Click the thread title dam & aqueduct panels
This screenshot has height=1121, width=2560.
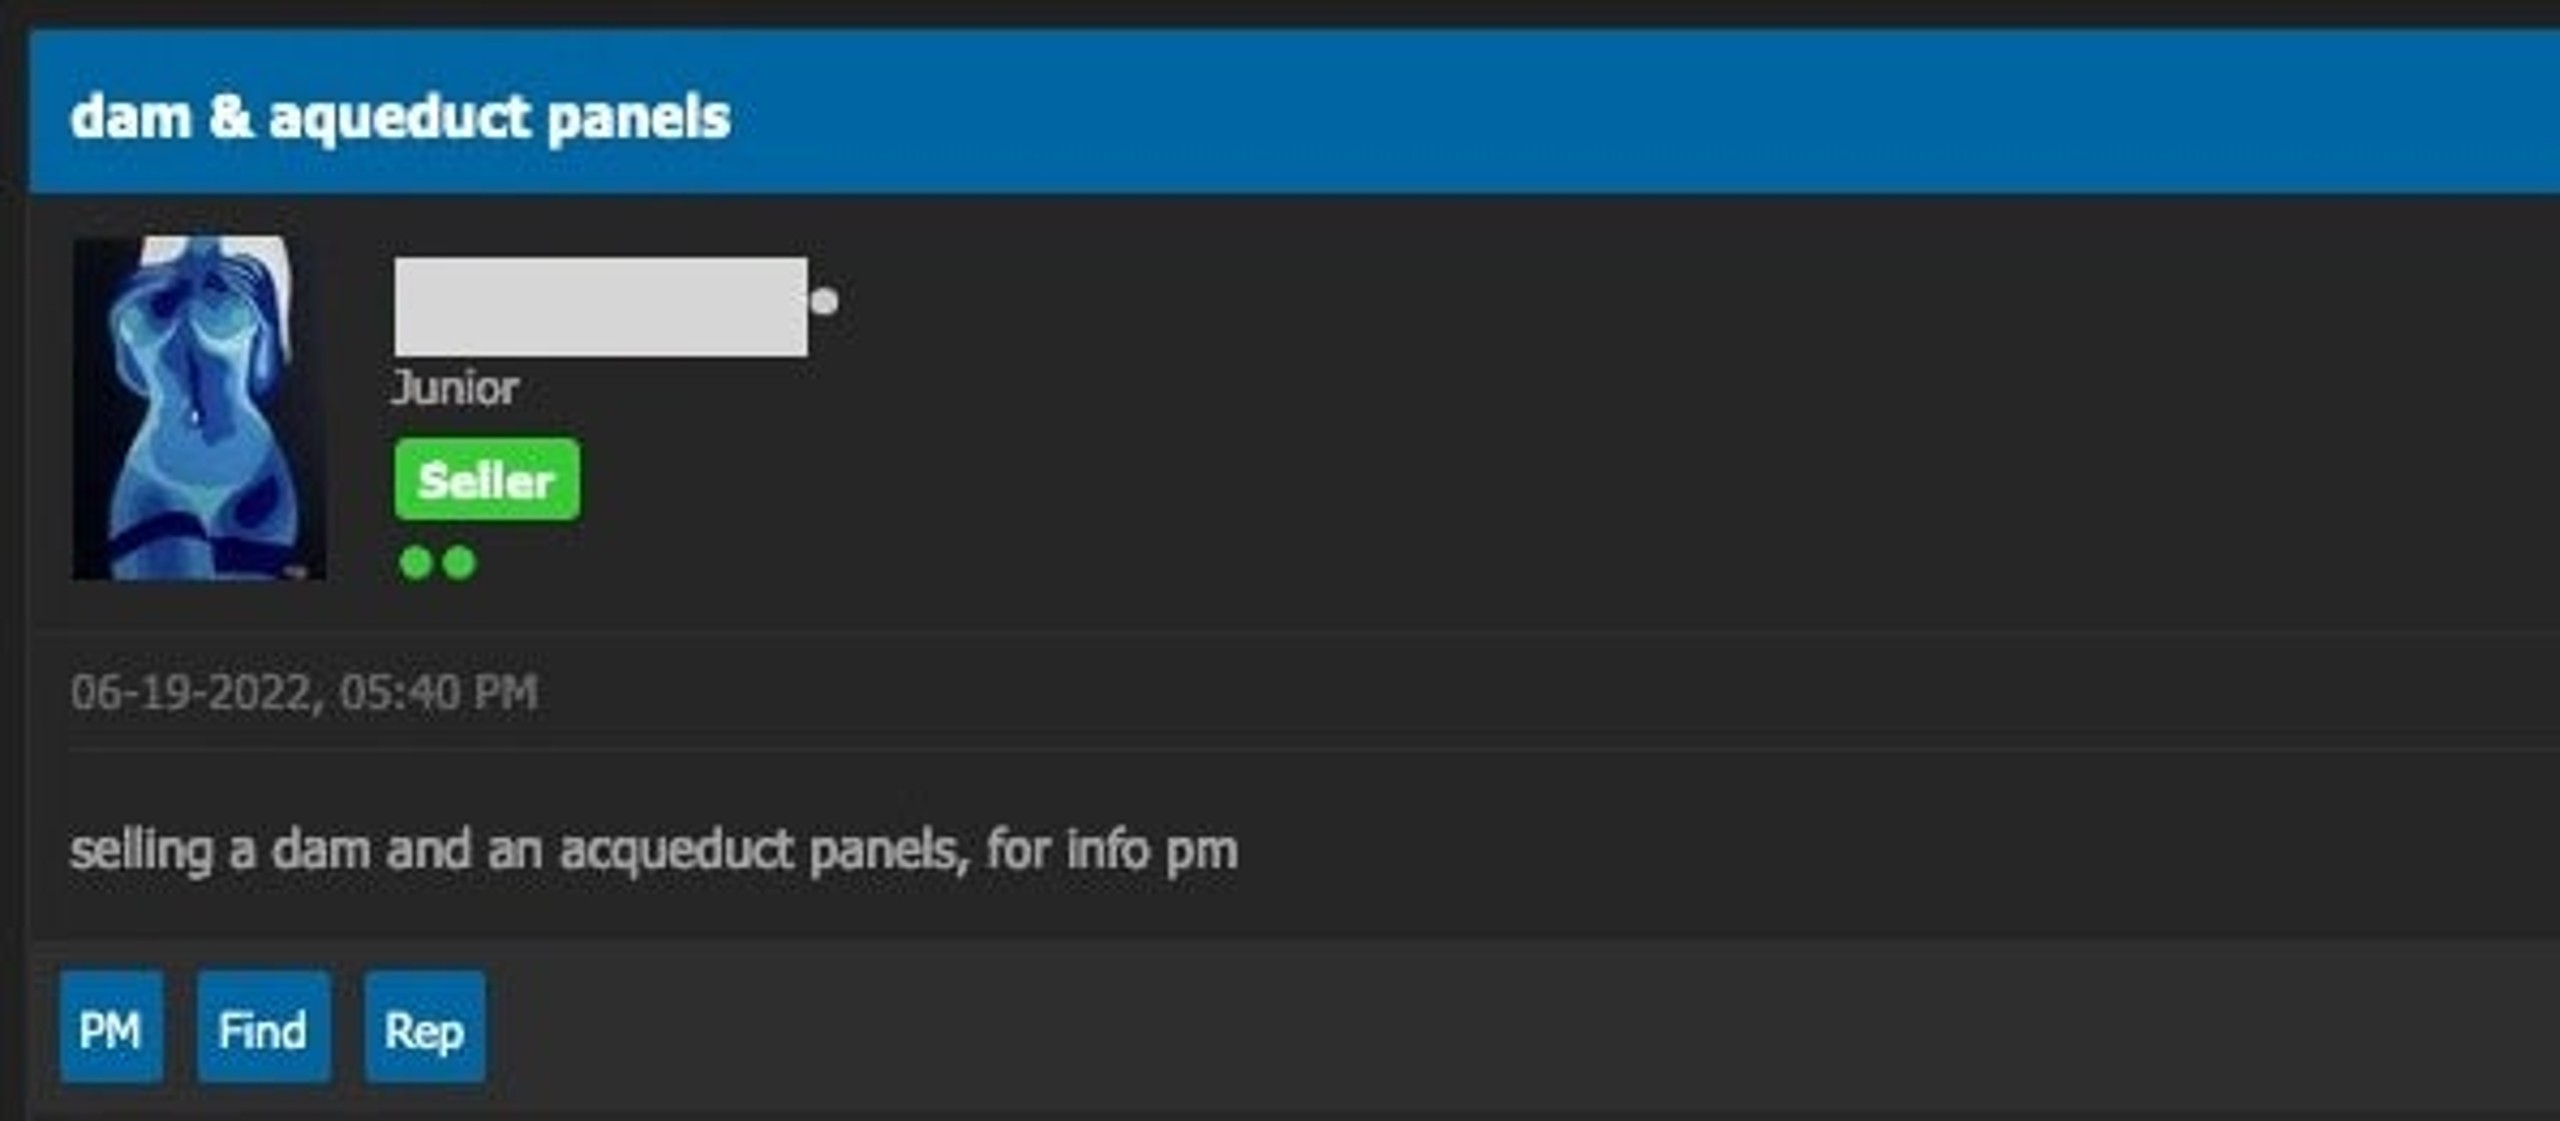coord(400,118)
